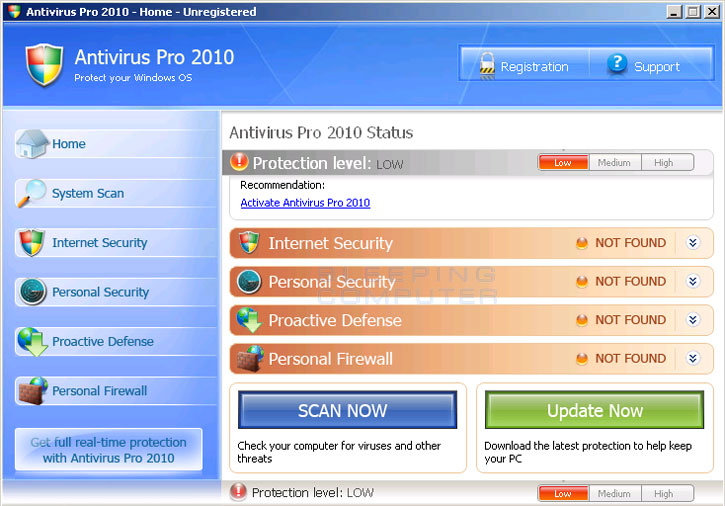725x506 pixels.
Task: Click the Personal Security radar icon in sidebar
Action: point(32,292)
